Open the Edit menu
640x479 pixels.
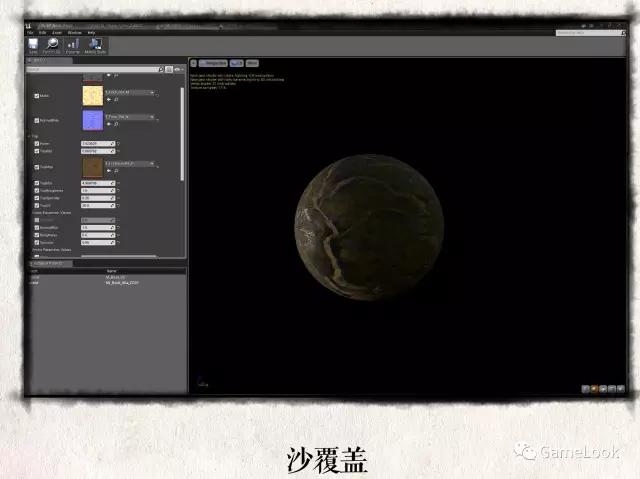coord(42,33)
